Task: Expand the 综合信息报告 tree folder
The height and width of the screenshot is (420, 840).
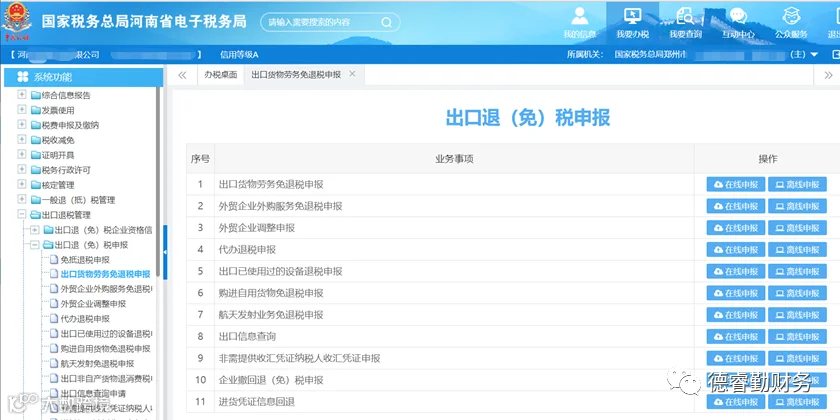Action: [21, 95]
